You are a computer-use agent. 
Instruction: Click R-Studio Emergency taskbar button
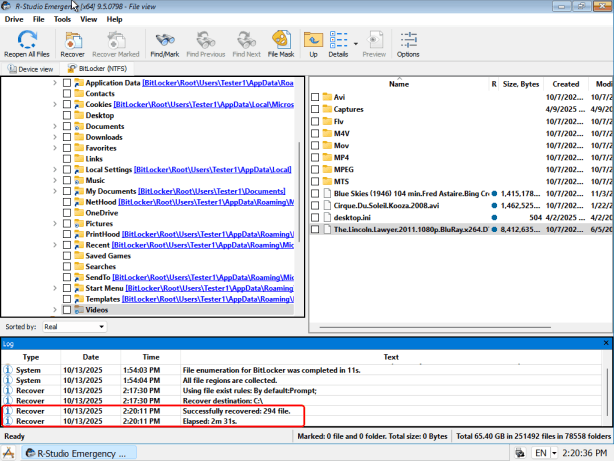pos(80,452)
